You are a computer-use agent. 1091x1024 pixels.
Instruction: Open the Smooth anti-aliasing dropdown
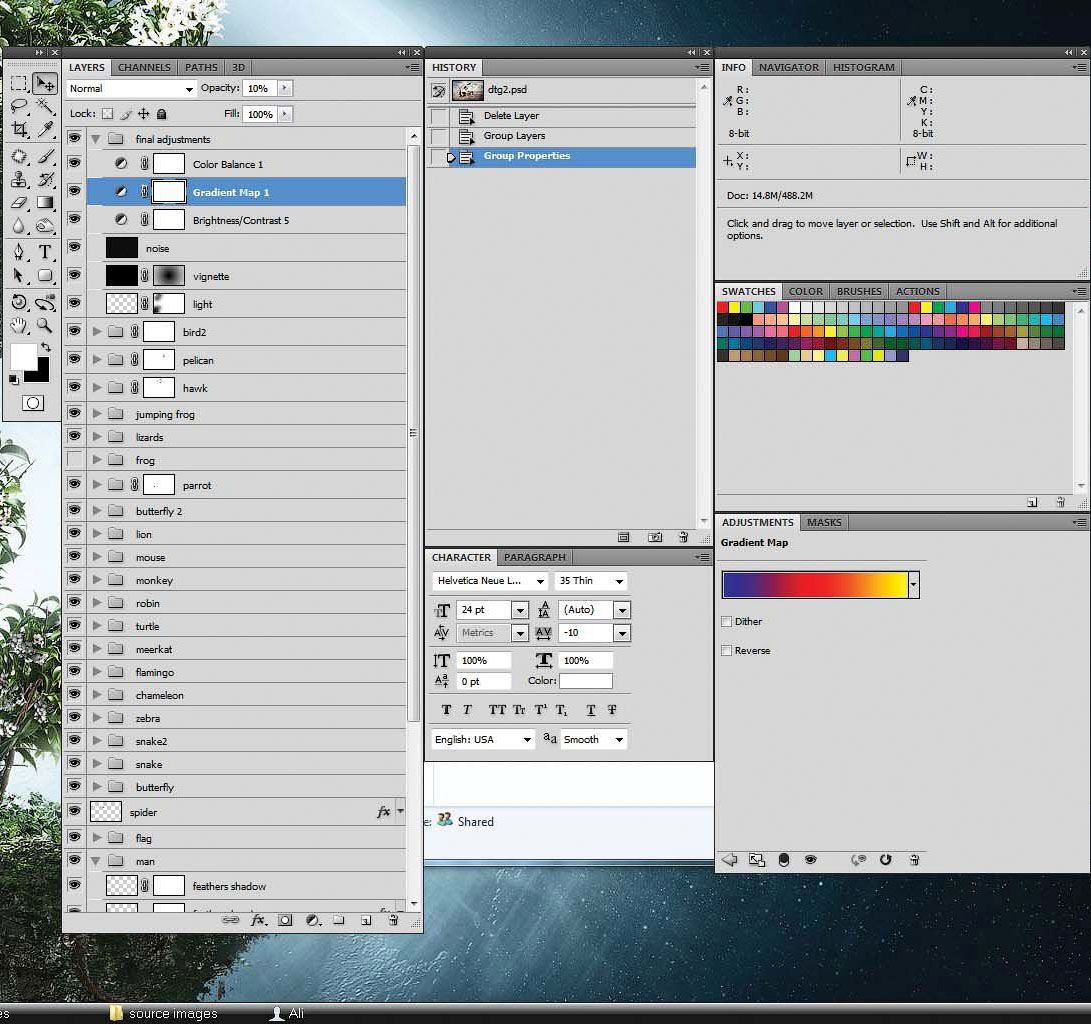coord(593,739)
